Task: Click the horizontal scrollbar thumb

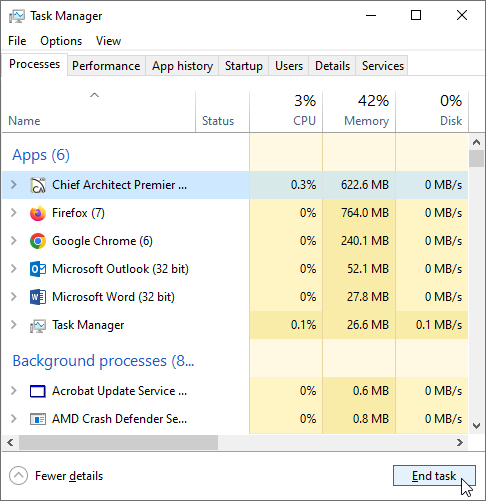Action: click(118, 443)
